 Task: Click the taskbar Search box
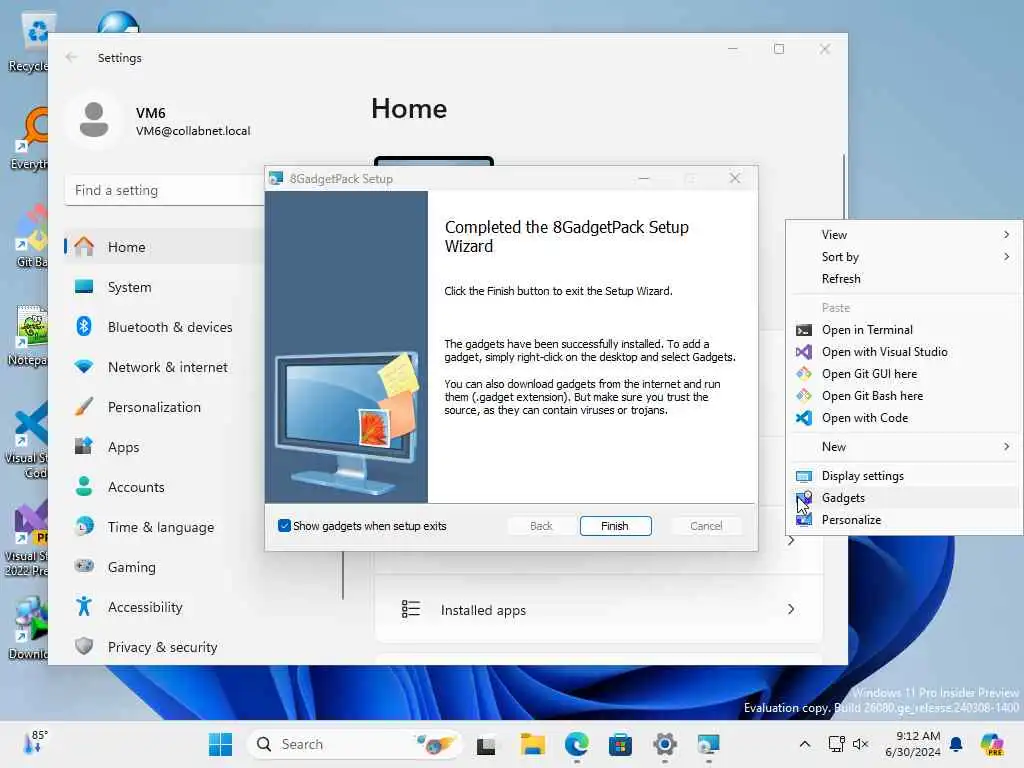[x=353, y=744]
